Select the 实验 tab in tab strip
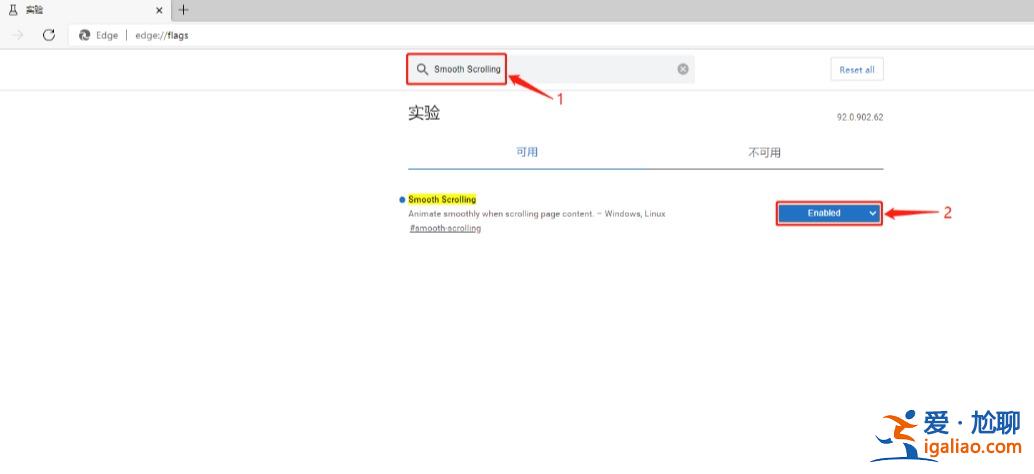The image size is (1034, 474). pos(86,11)
